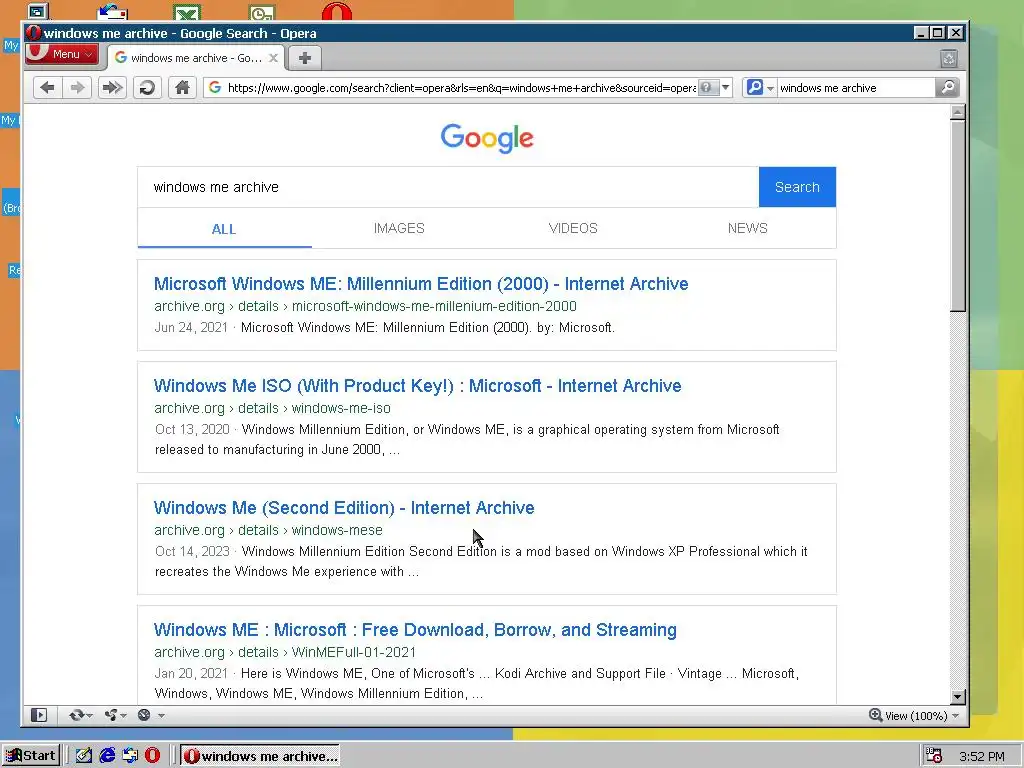The height and width of the screenshot is (768, 1024).
Task: Open the Opera Menu button
Action: coord(62,54)
